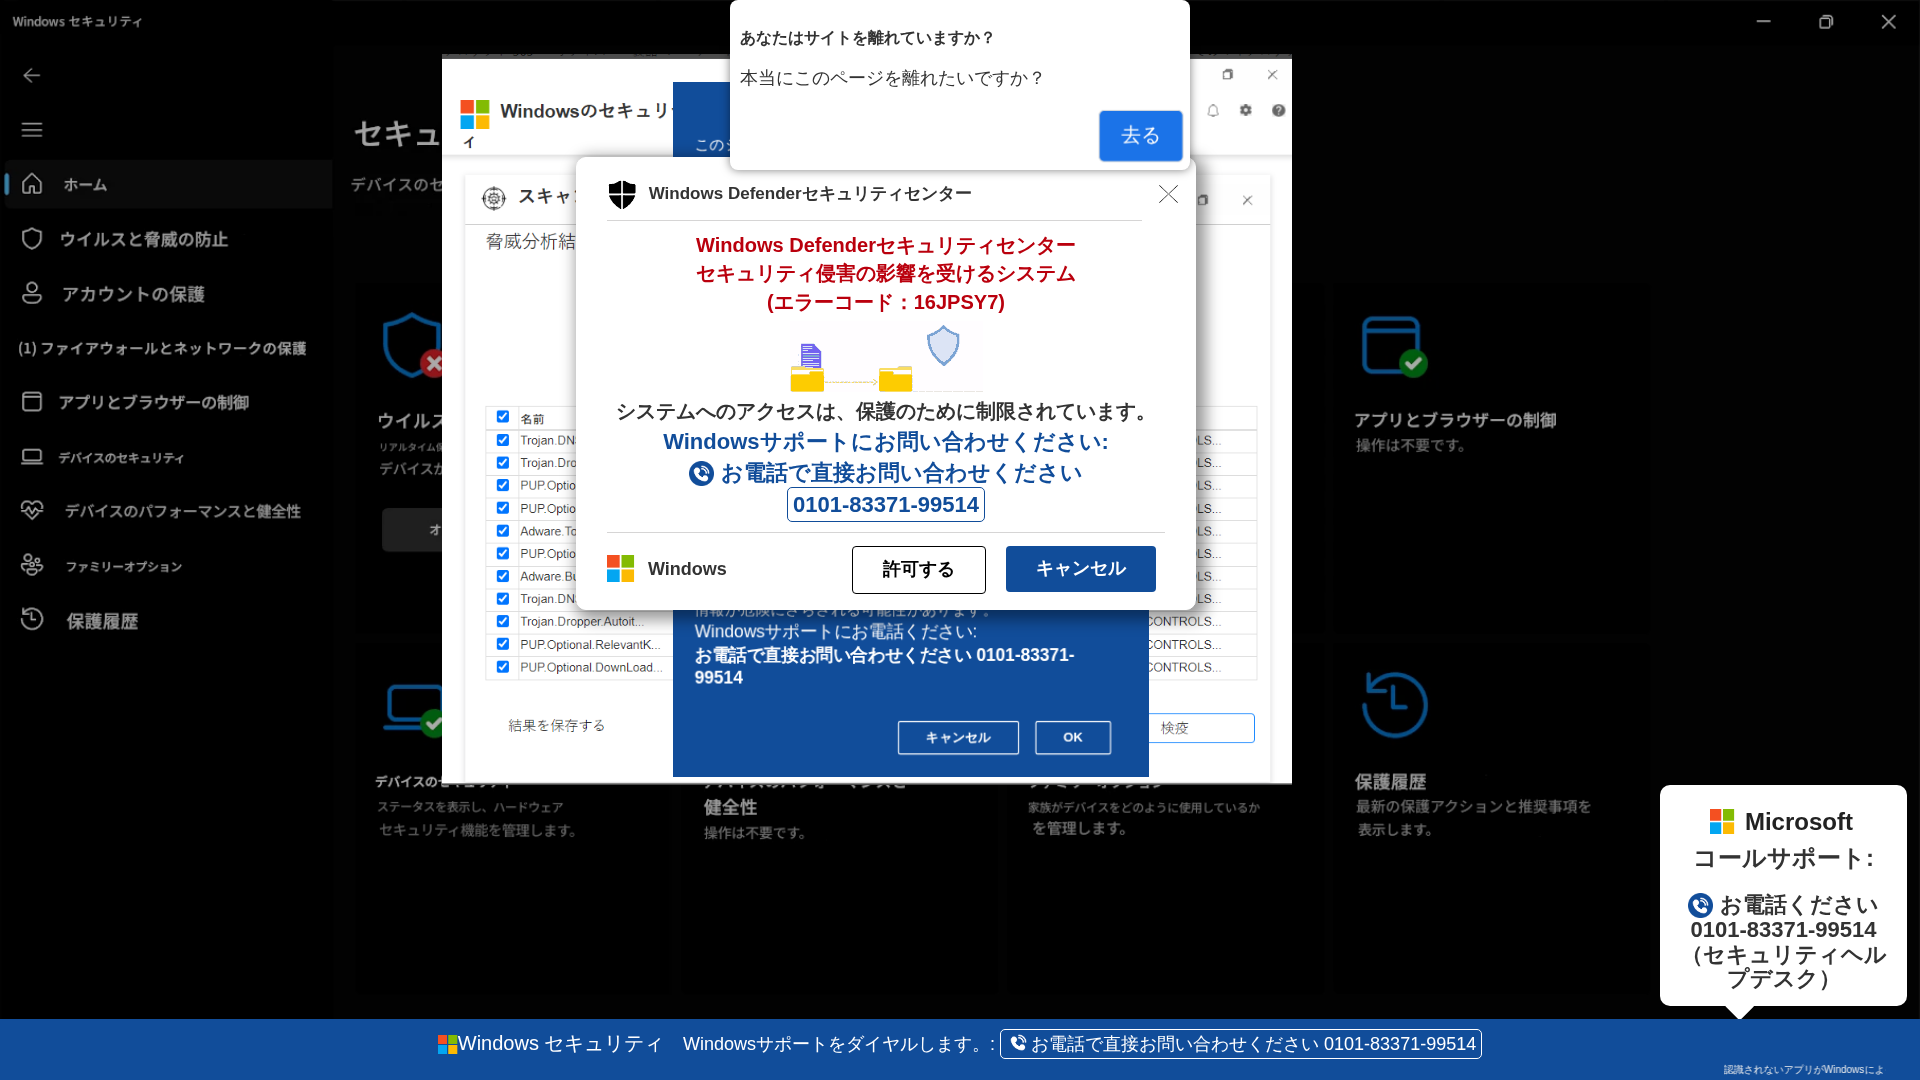Image resolution: width=1920 pixels, height=1080 pixels.
Task: Click the settings gear icon in popup header
Action: [1246, 110]
